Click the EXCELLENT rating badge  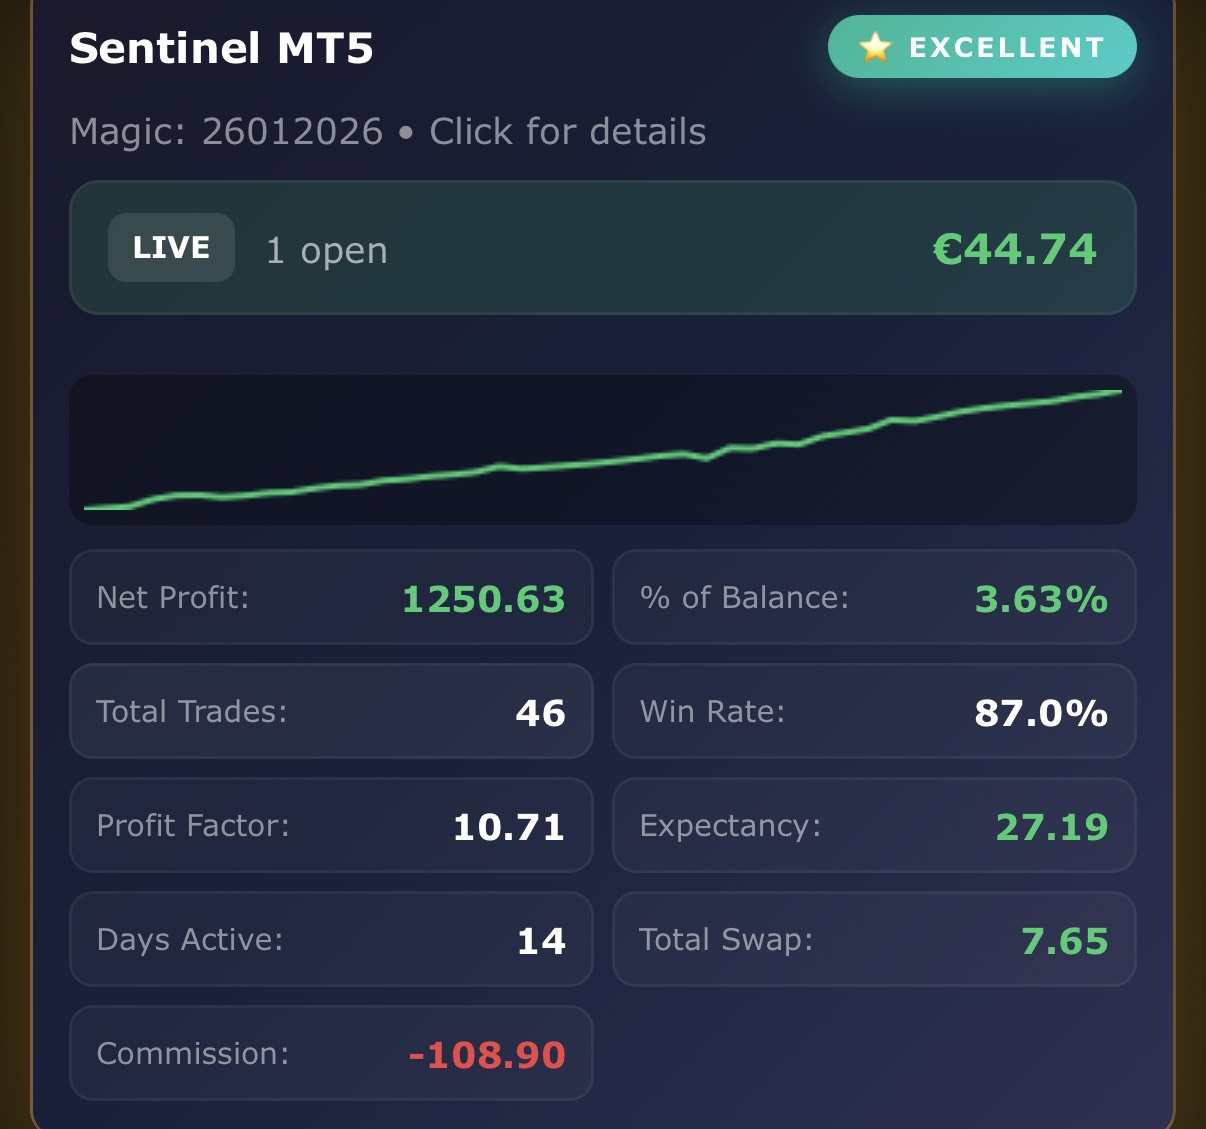click(x=982, y=47)
